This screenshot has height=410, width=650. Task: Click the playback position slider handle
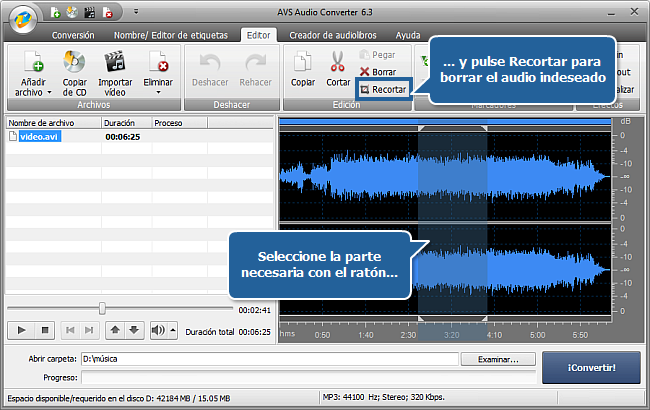(102, 309)
